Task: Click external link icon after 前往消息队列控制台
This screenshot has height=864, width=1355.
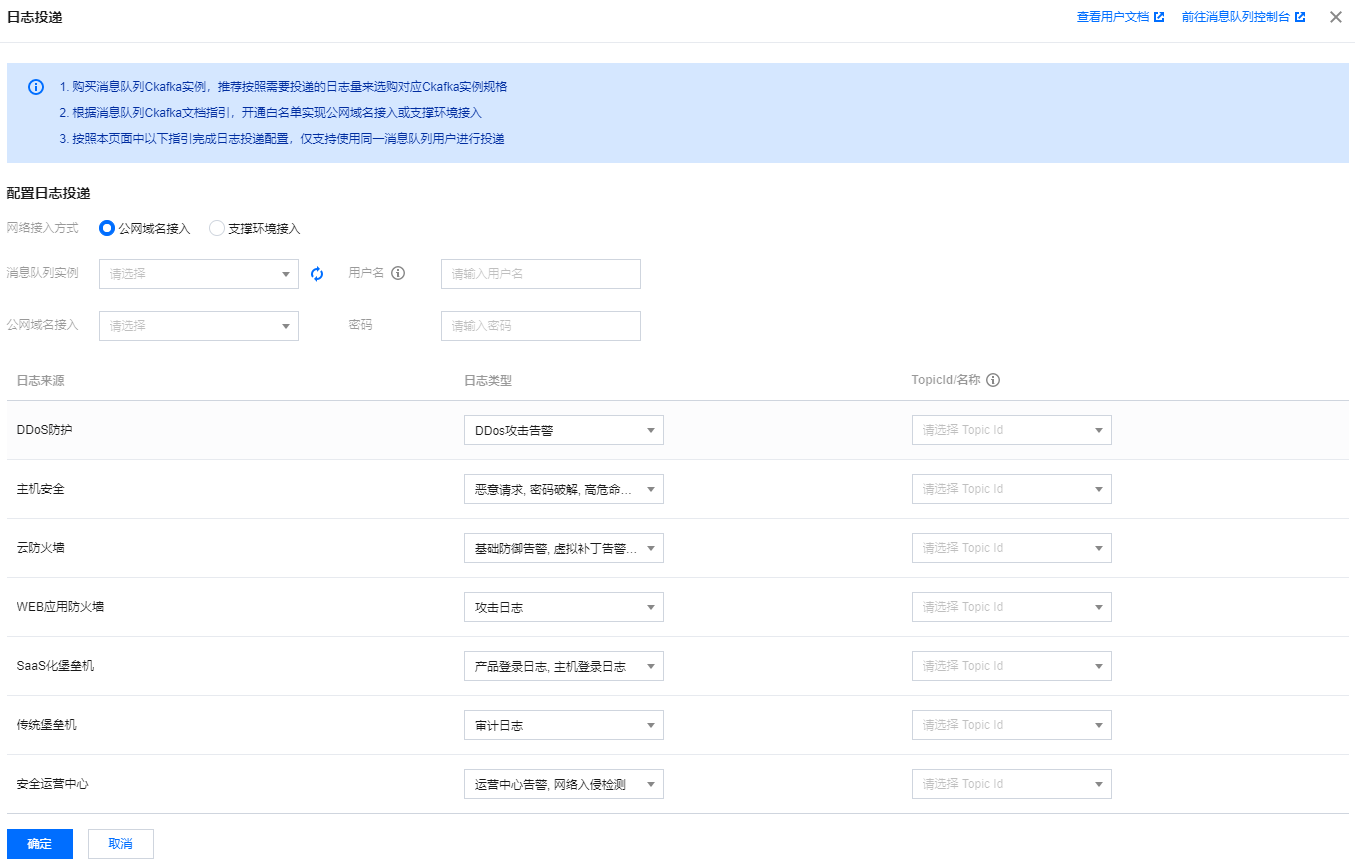Action: point(1300,17)
